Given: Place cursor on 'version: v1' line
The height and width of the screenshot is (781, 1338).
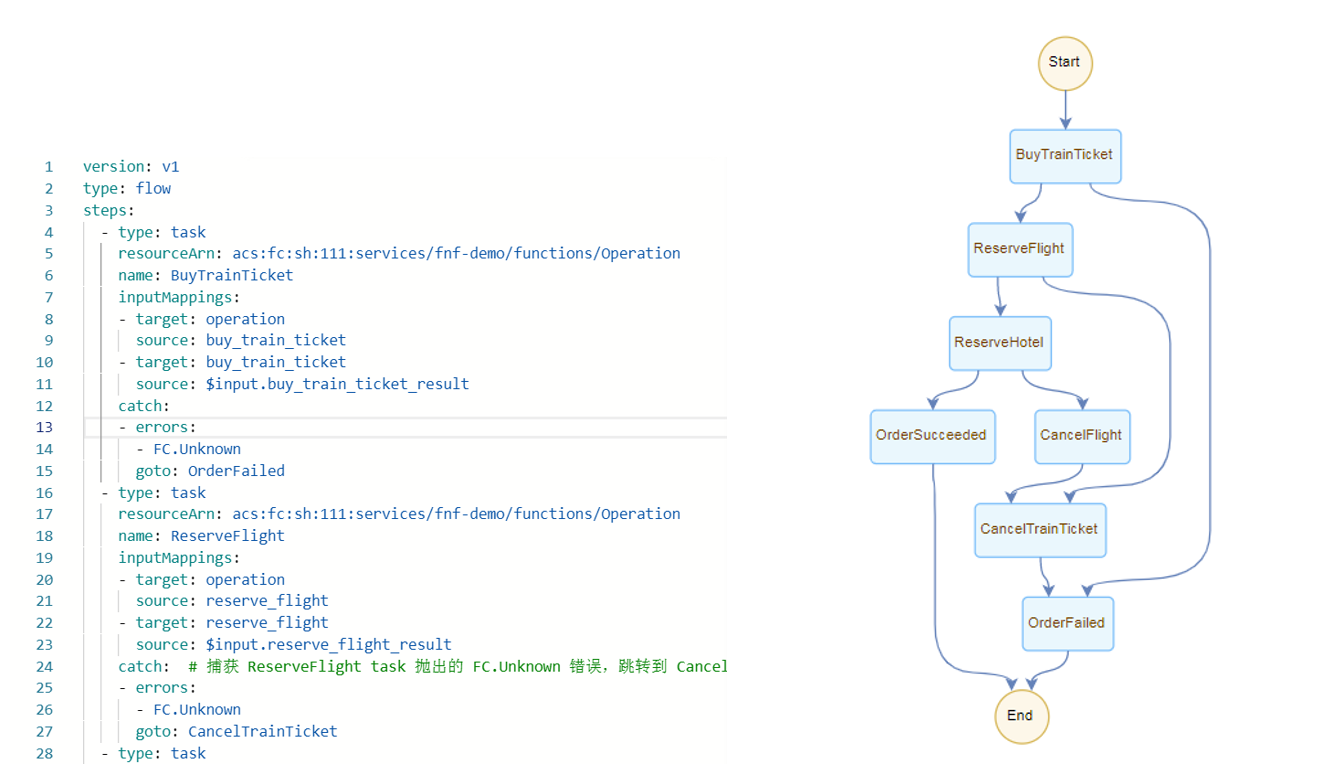Looking at the screenshot, I should click(x=131, y=166).
